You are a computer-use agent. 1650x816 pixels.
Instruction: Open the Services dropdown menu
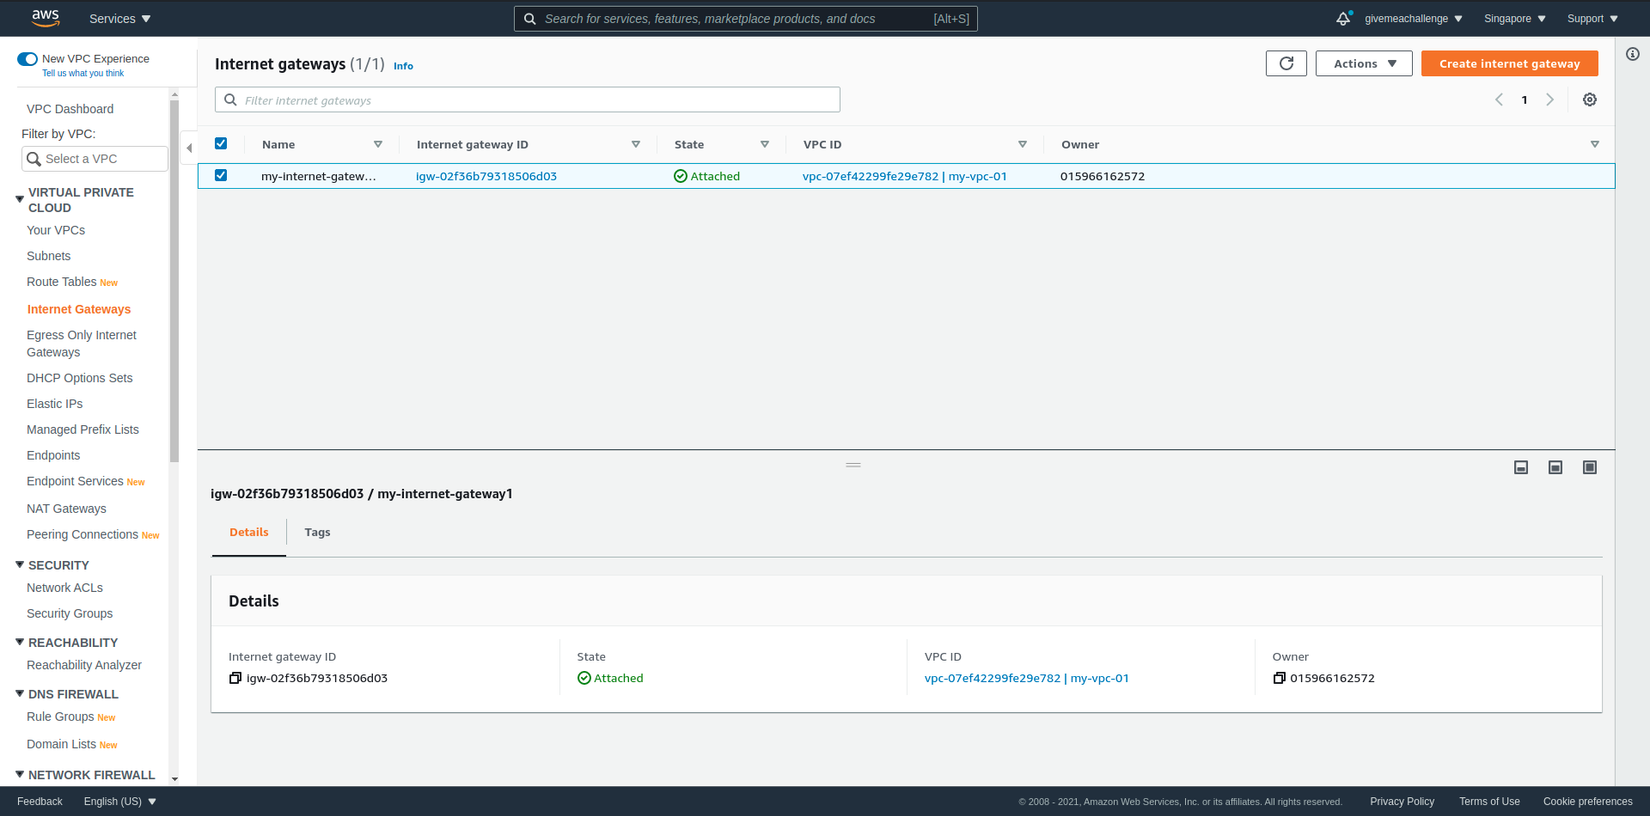click(120, 18)
